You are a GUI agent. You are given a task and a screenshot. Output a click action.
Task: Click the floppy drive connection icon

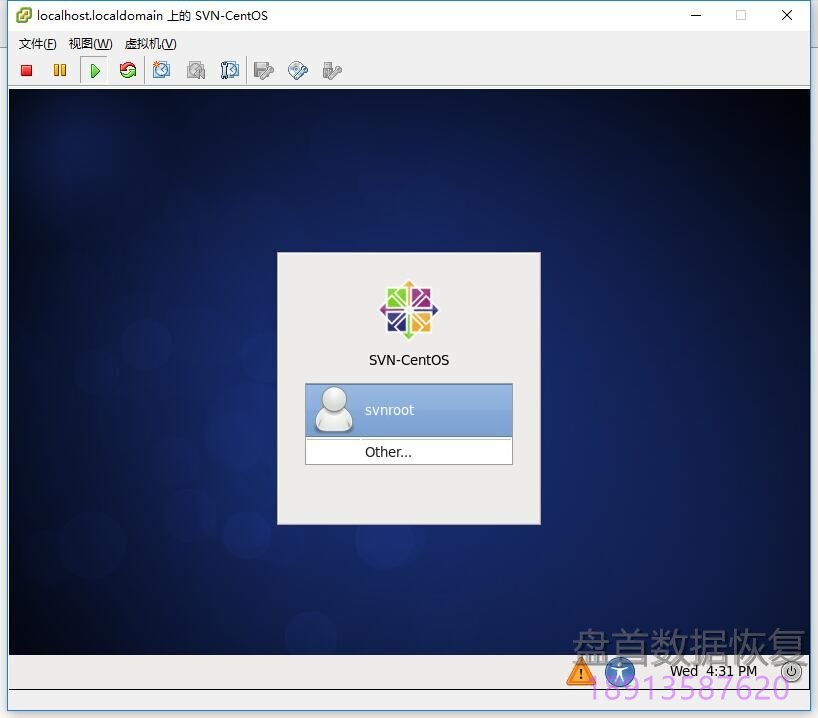click(264, 70)
